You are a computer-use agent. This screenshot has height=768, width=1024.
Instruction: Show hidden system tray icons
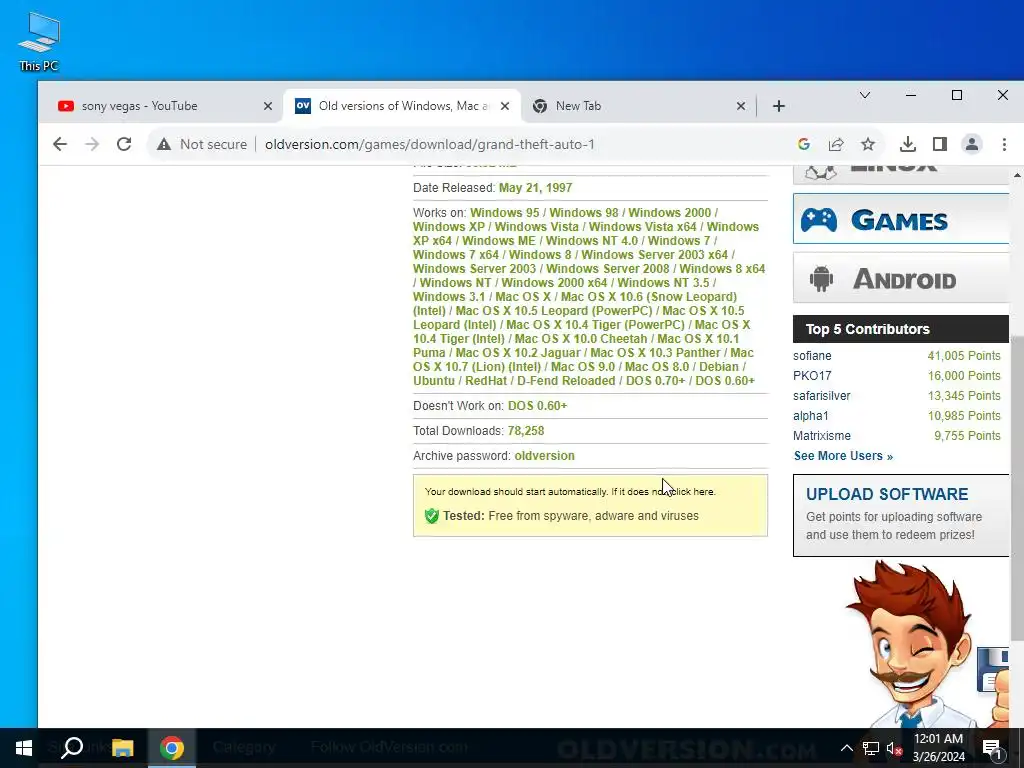pyautogui.click(x=846, y=748)
